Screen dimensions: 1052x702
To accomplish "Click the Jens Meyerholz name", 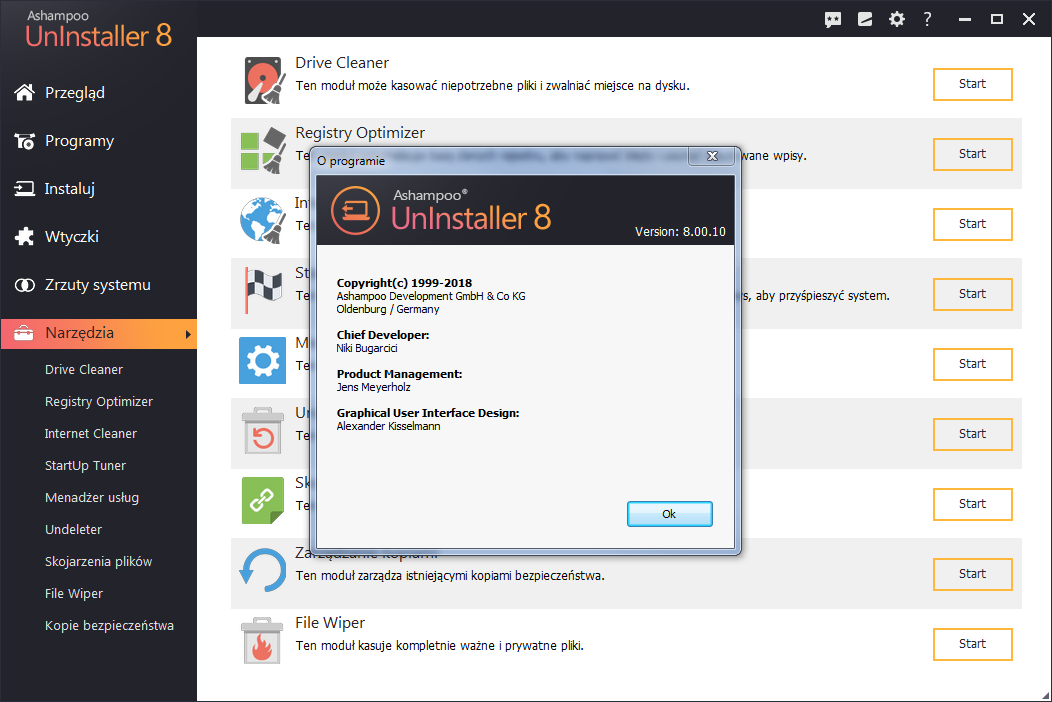I will tap(374, 387).
